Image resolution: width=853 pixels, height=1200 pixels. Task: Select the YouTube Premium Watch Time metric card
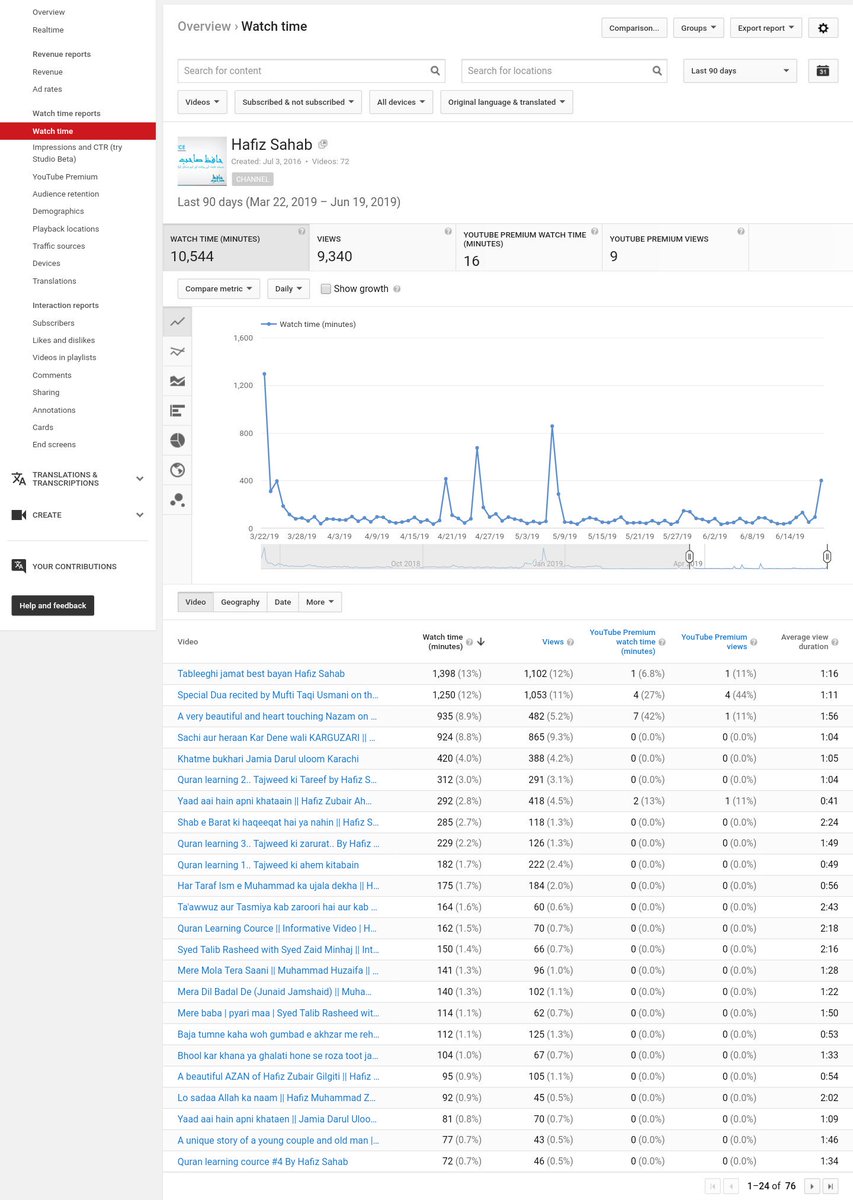coord(529,247)
